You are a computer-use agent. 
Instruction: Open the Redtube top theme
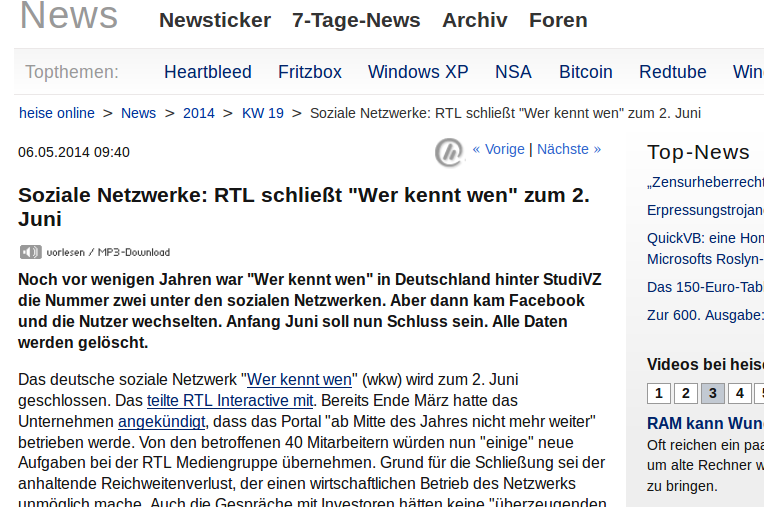click(x=672, y=72)
